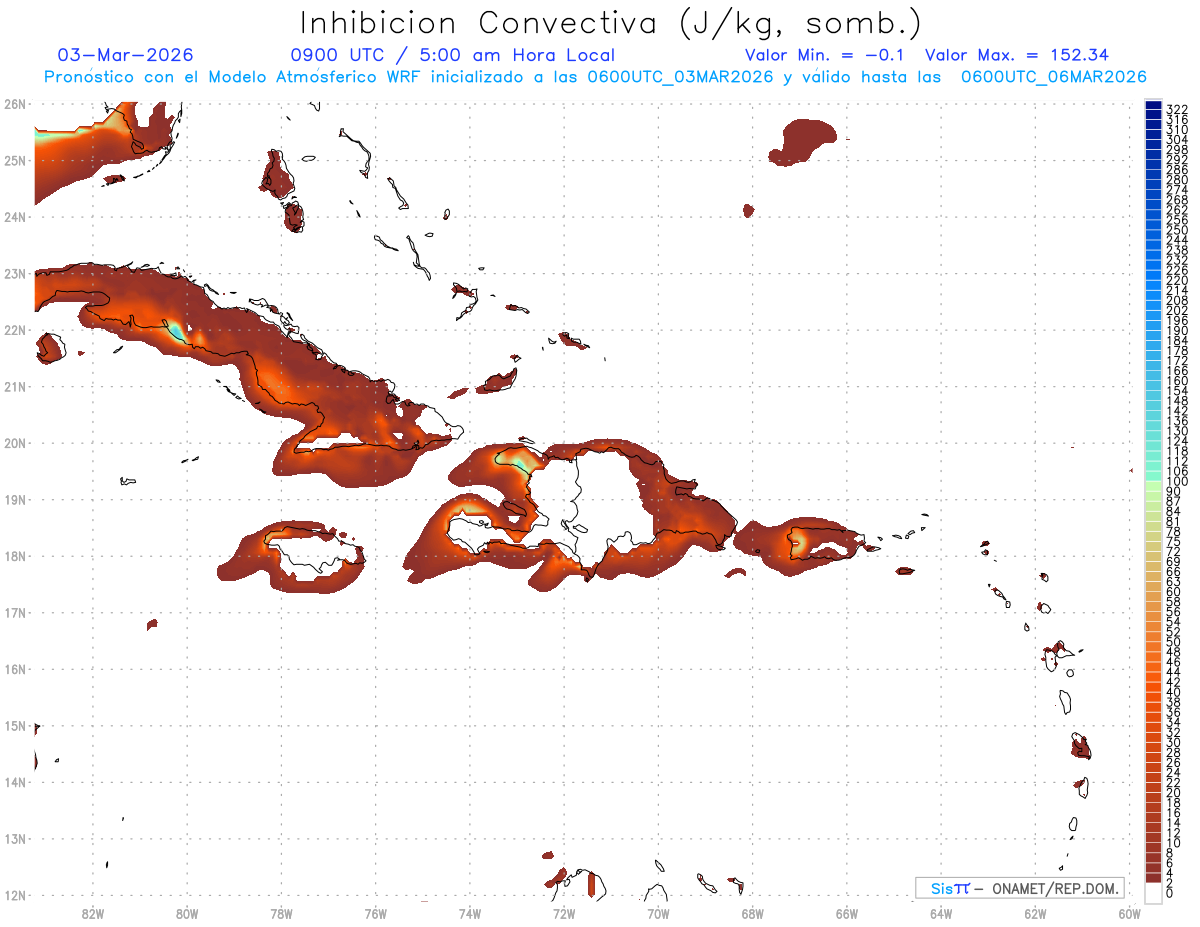Click the '14N' latitude label
Viewport: 1200px width, 927px height.
[x=15, y=782]
